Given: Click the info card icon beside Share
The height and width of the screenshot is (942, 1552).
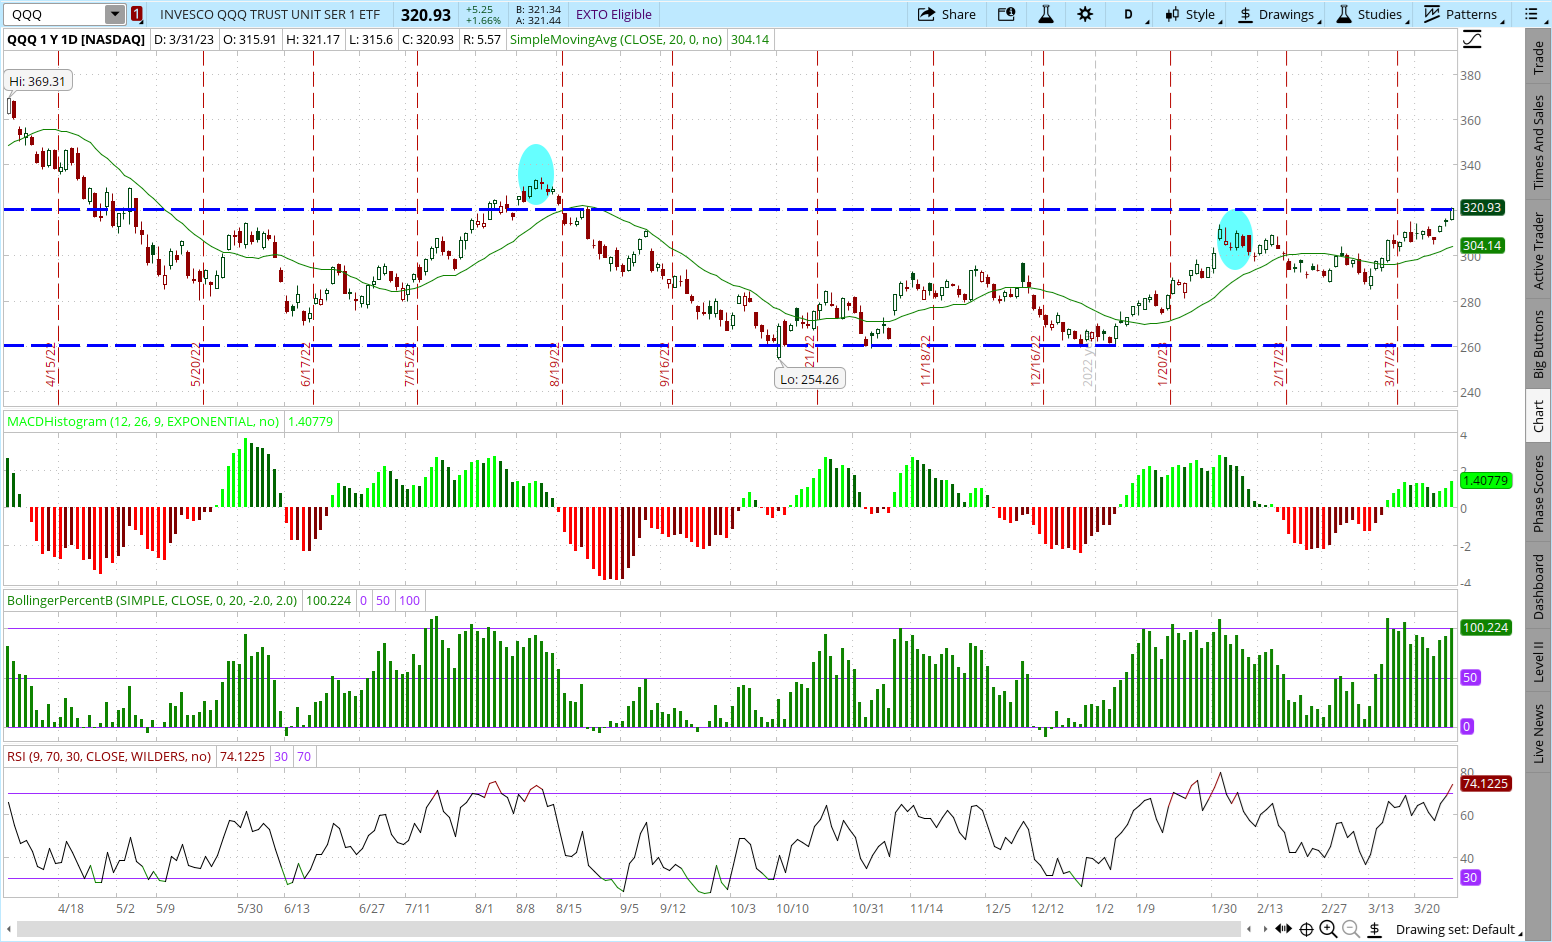Looking at the screenshot, I should pyautogui.click(x=1007, y=14).
